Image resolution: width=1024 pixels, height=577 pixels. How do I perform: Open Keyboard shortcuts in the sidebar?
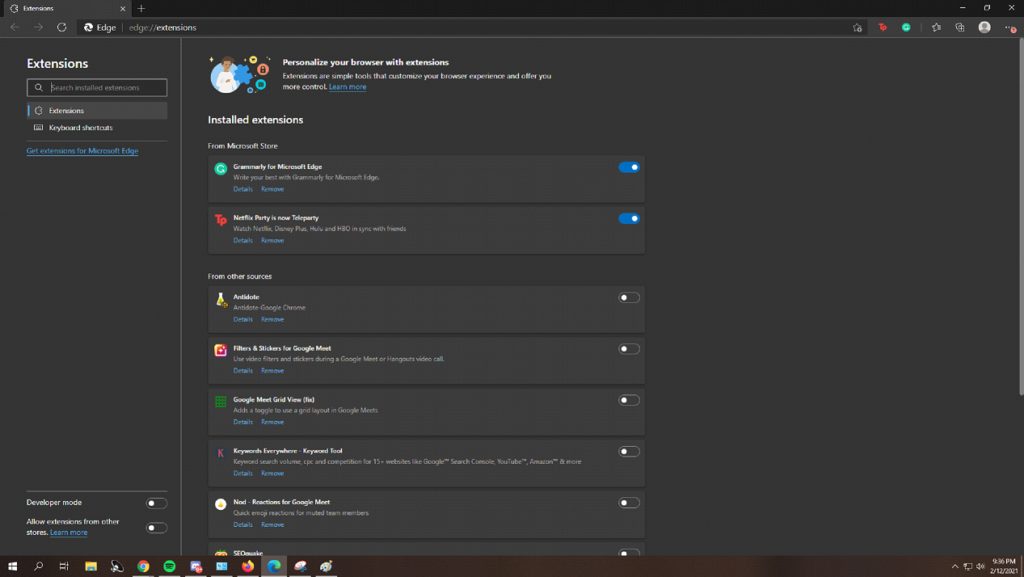coord(97,127)
